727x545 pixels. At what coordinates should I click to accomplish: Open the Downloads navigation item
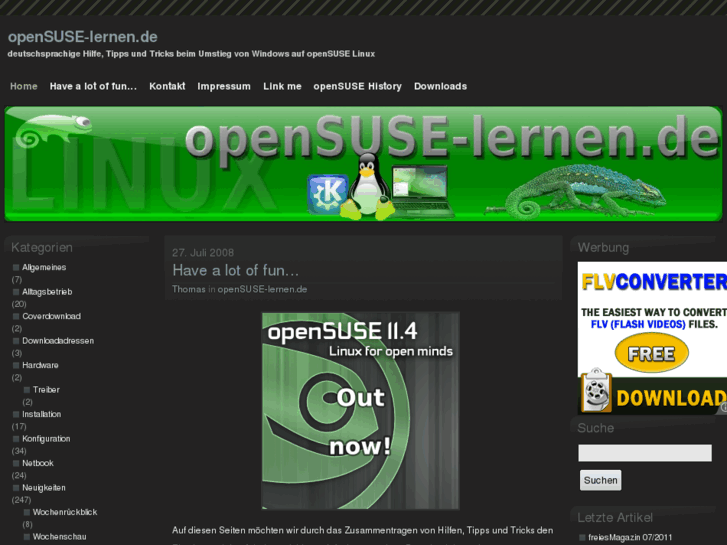[x=440, y=86]
